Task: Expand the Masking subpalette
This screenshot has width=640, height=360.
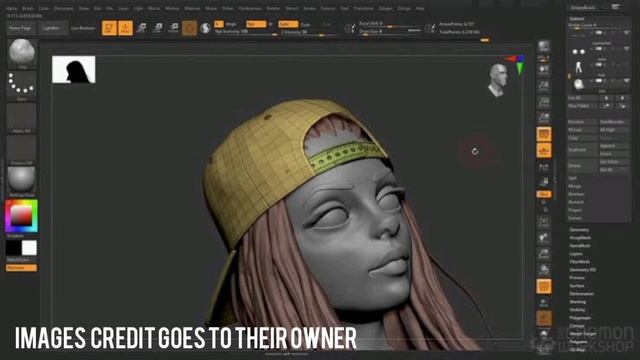Action: pos(578,302)
